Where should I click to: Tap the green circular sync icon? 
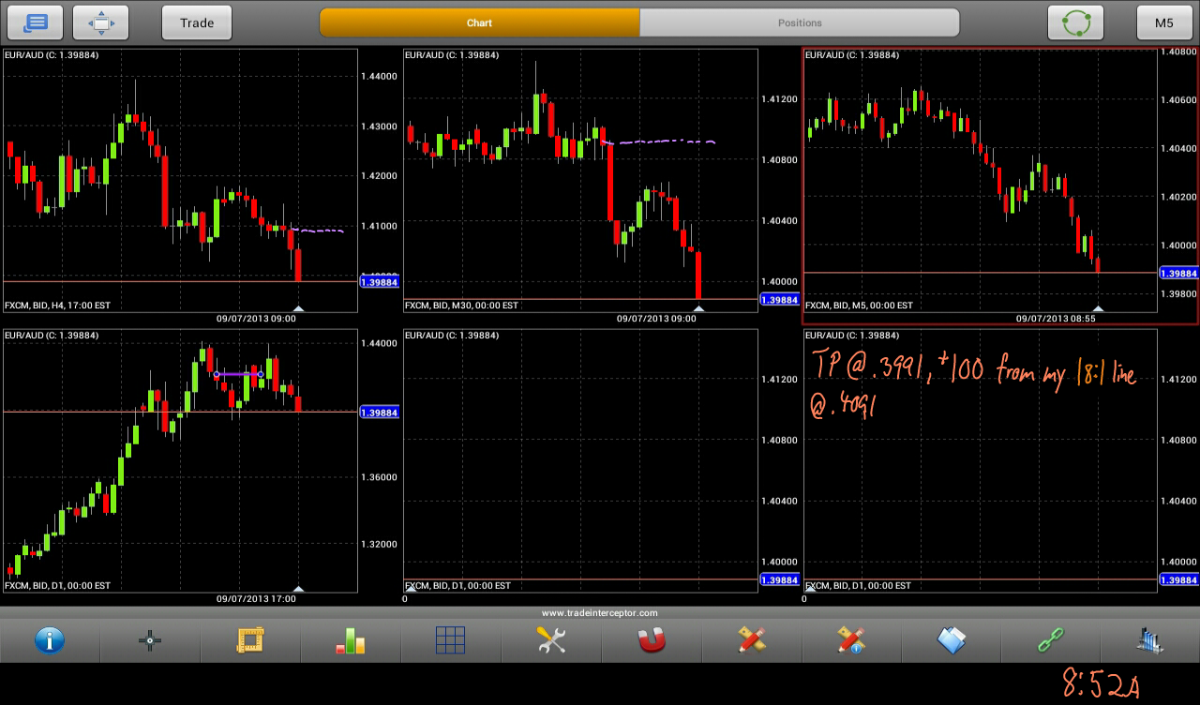[1075, 22]
